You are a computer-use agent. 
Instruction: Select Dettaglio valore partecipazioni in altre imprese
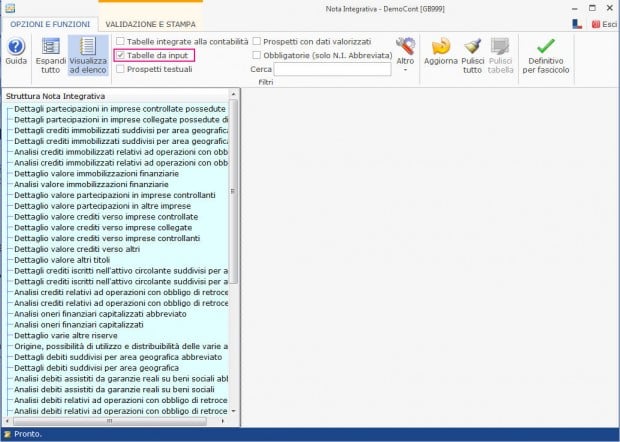click(102, 206)
